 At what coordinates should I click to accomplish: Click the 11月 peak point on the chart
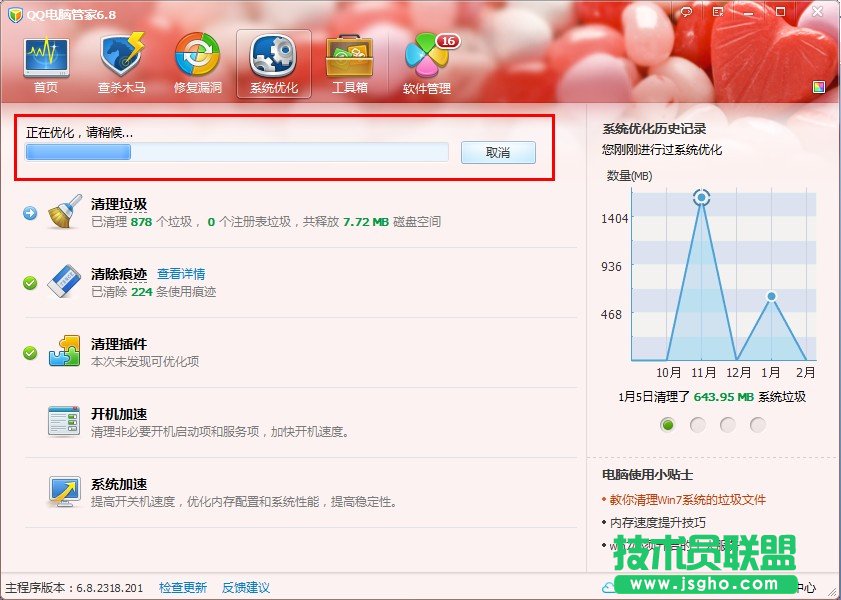click(701, 197)
